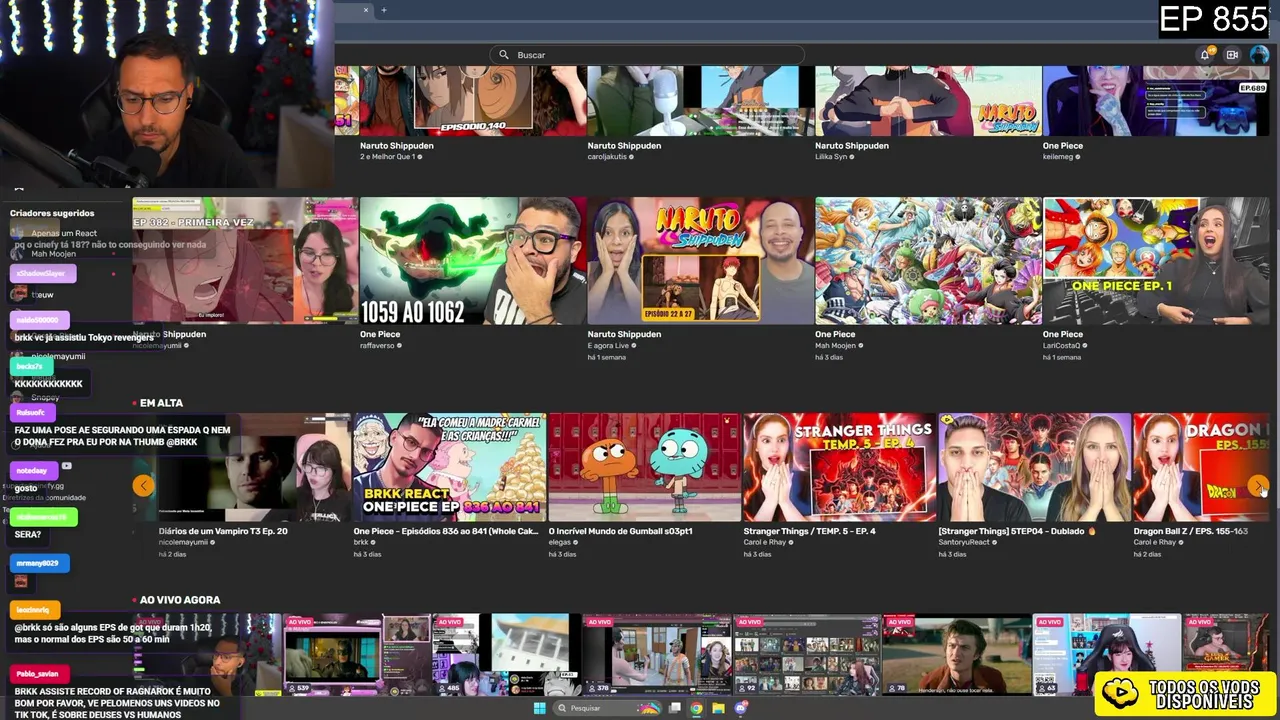Open Discord from the taskbar
Viewport: 1280px width, 720px height.
tap(741, 708)
